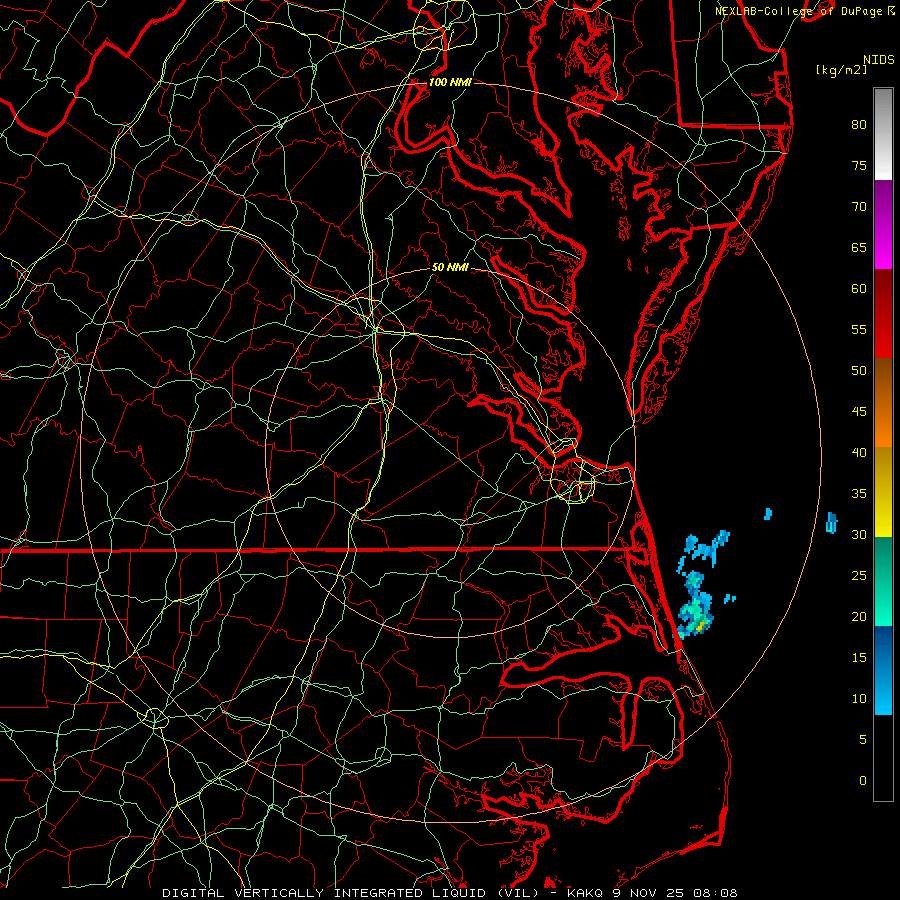Click the 45 value on the VIL scale

[x=859, y=412]
